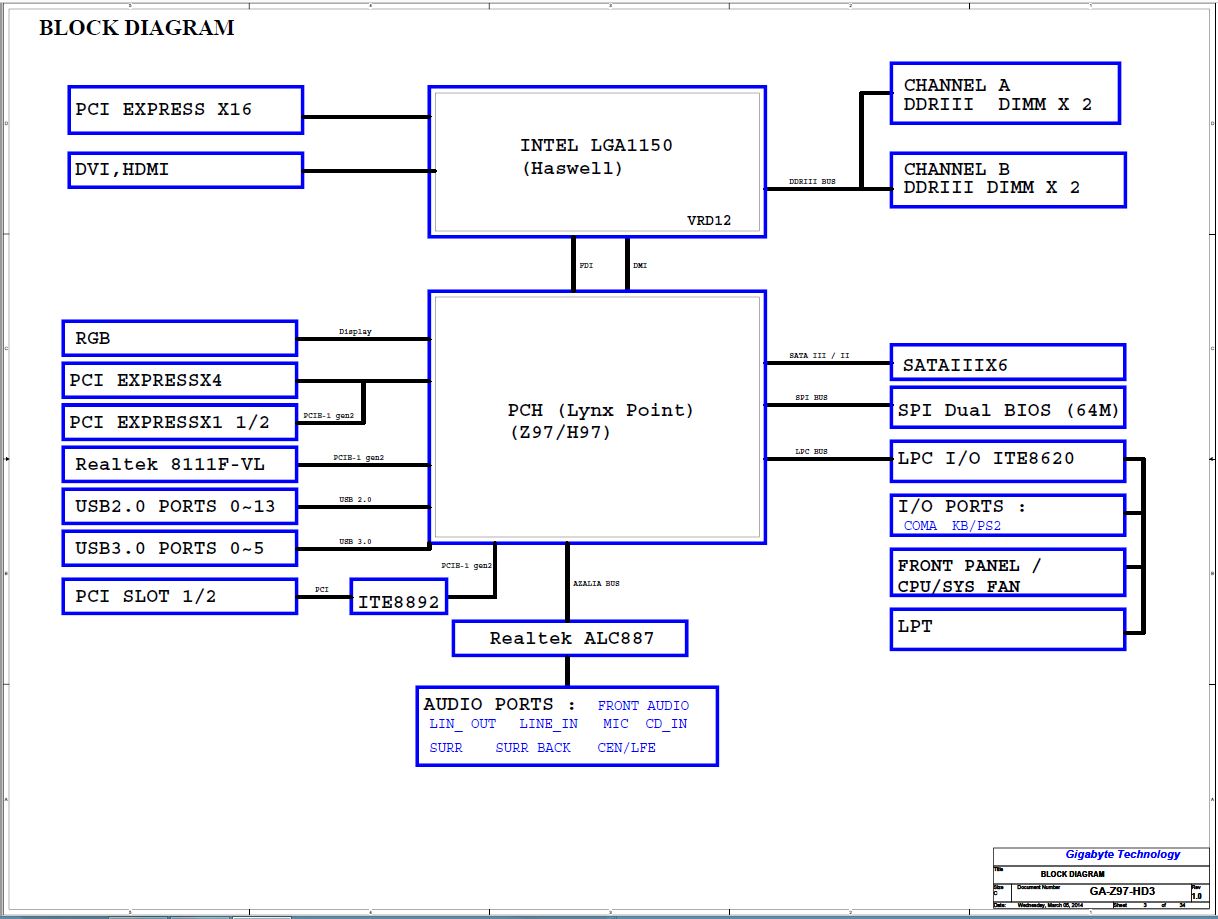1218x919 pixels.
Task: Click the SURR BACK audio label
Action: [533, 748]
